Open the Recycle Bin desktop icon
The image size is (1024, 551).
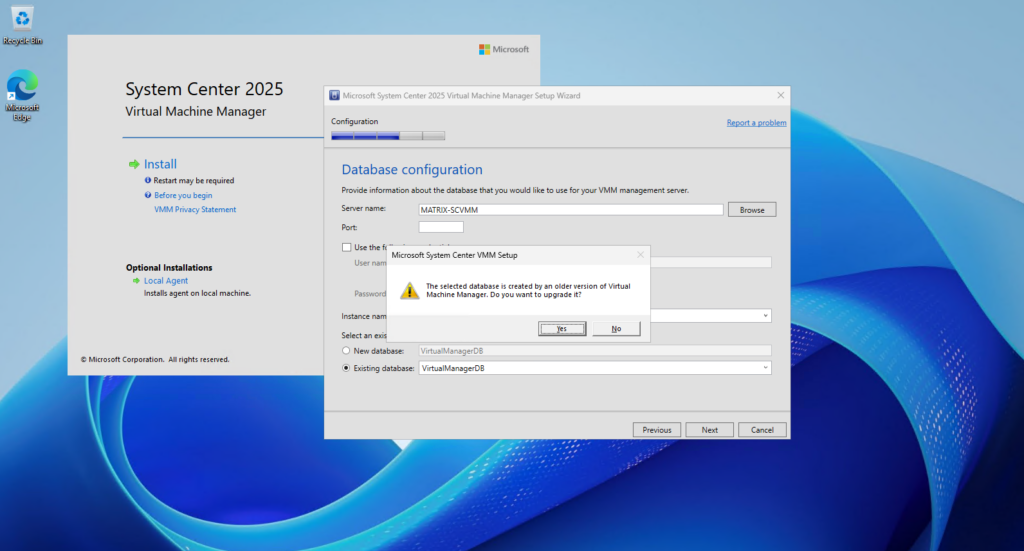tap(22, 25)
